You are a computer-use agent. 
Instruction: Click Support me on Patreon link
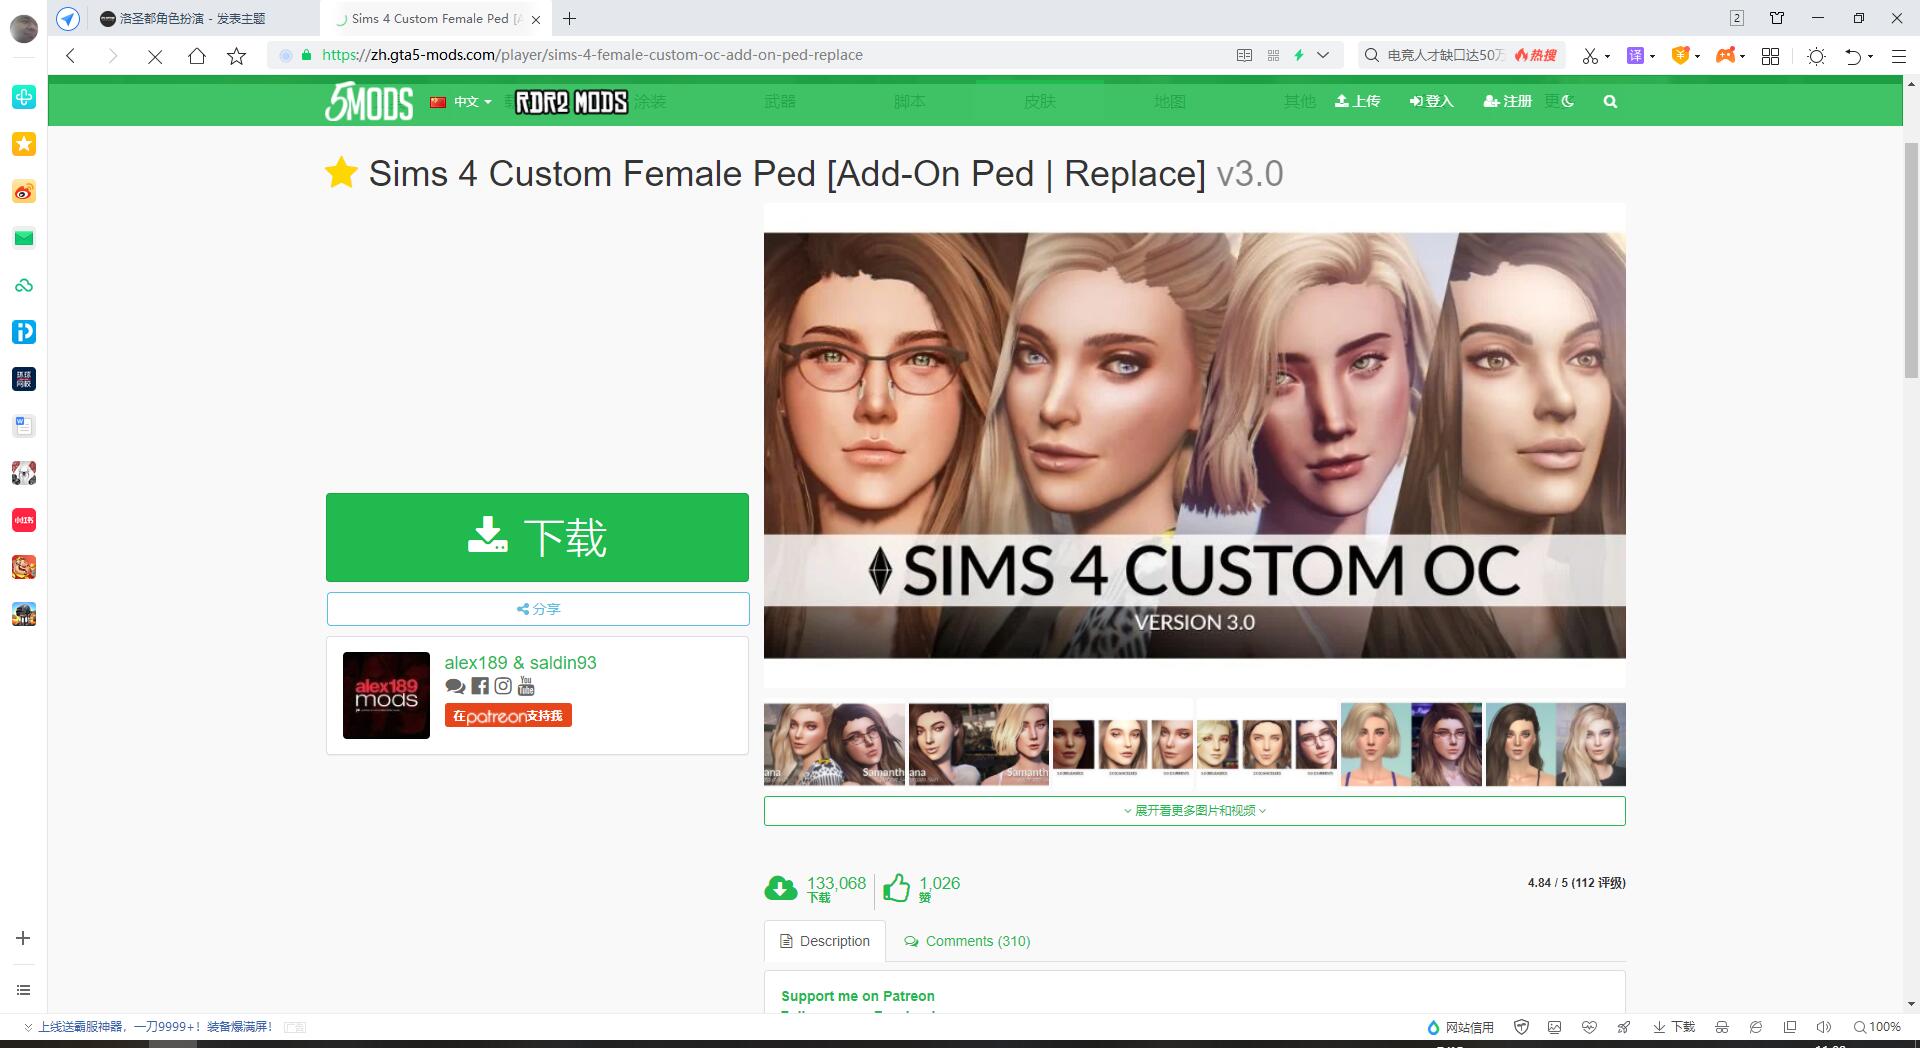coord(858,996)
